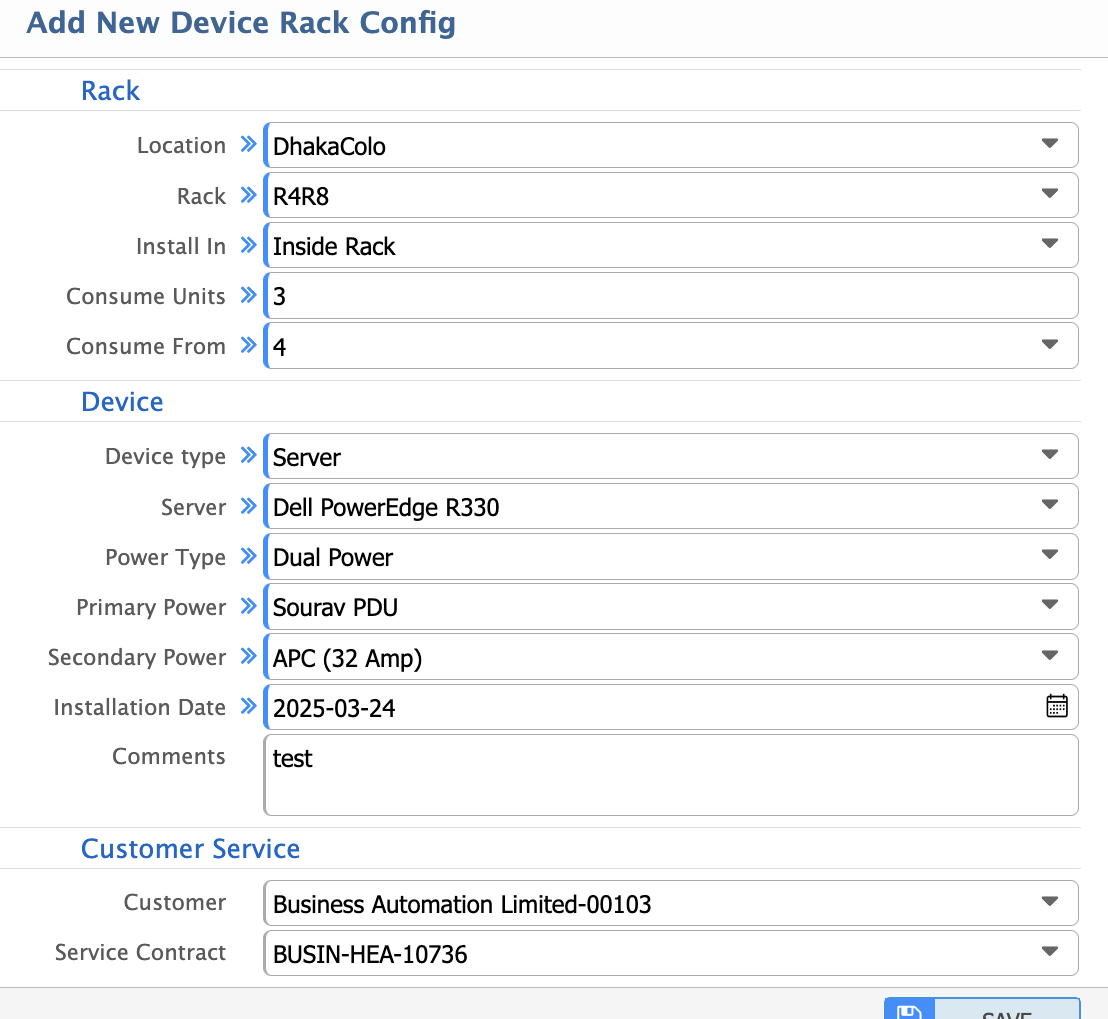Click inside the Comments text area

pos(670,773)
